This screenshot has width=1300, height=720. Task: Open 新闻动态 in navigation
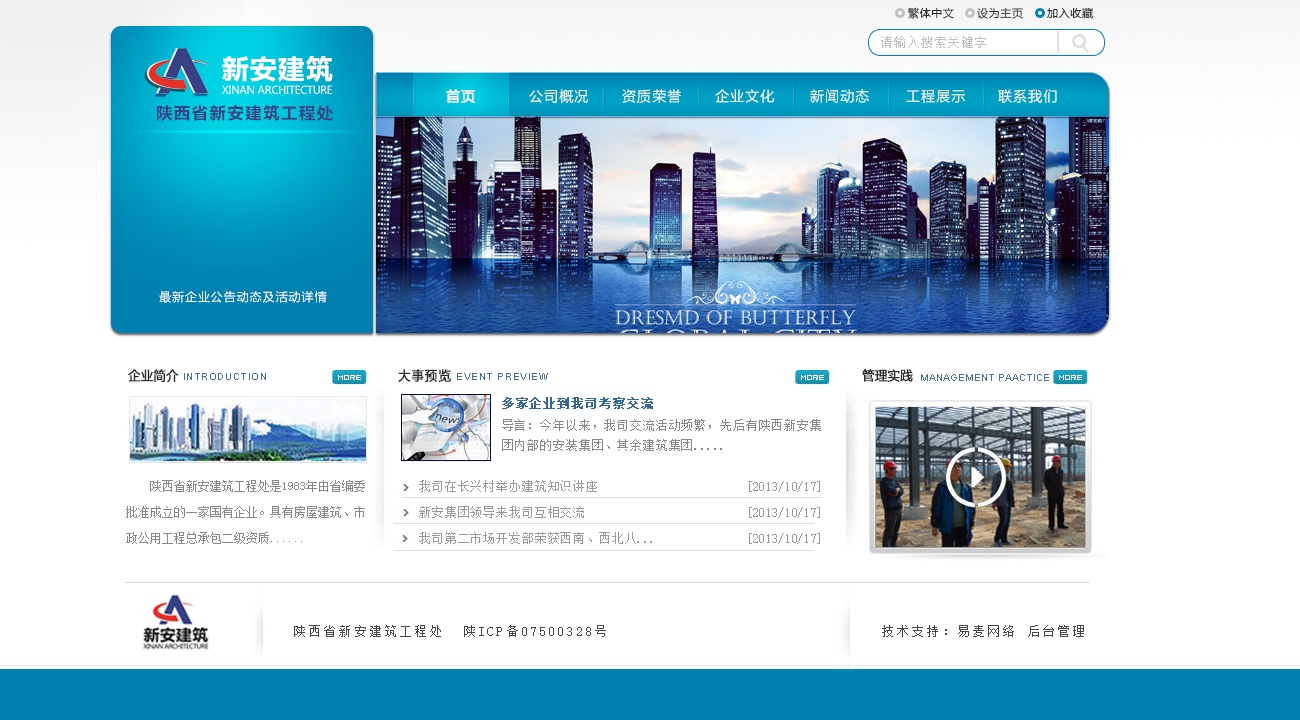[x=840, y=96]
